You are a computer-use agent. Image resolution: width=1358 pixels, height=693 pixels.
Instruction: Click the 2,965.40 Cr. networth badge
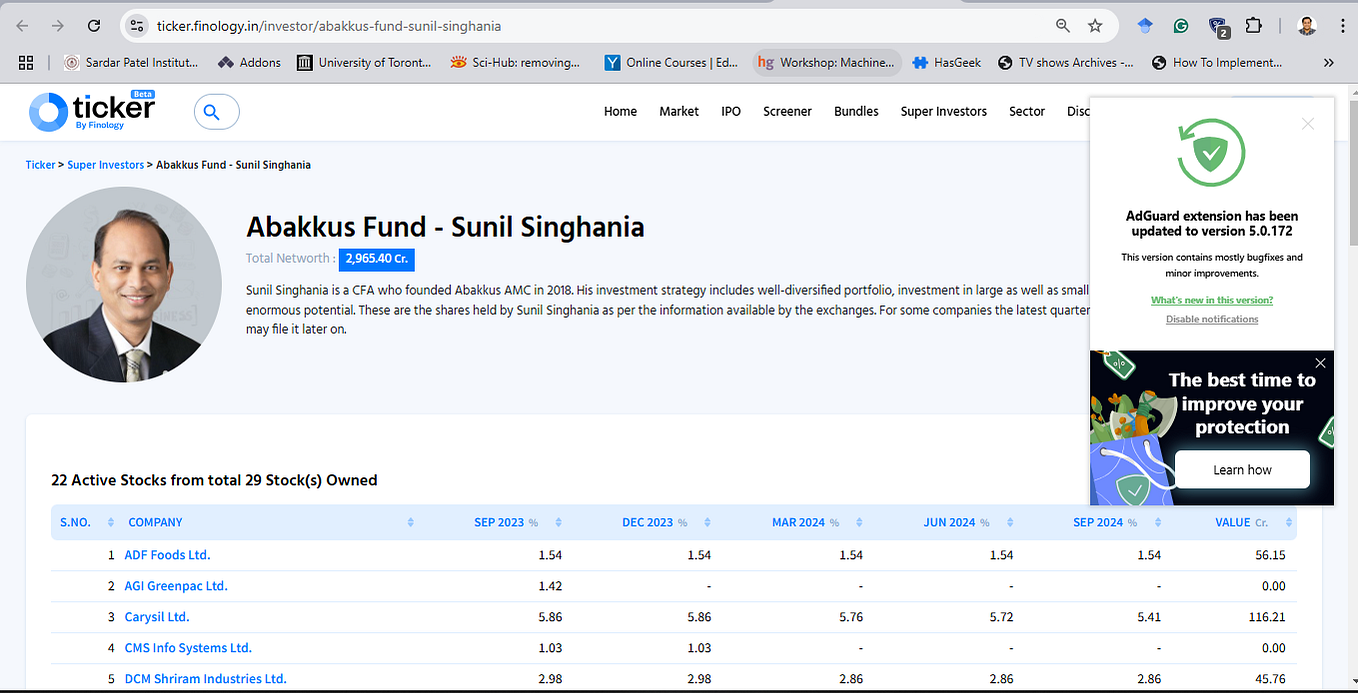coord(377,259)
